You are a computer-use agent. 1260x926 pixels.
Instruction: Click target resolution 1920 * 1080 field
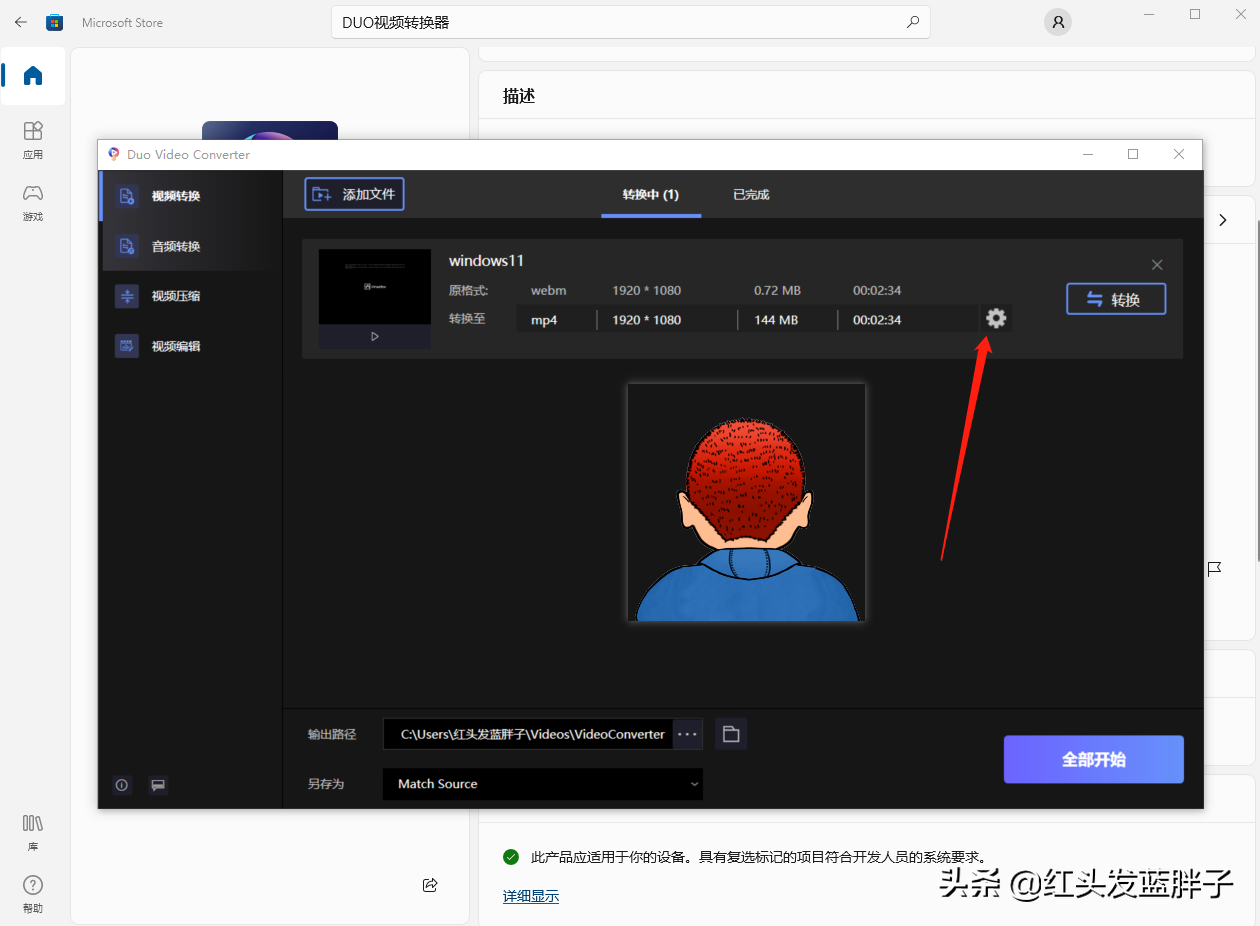667,320
